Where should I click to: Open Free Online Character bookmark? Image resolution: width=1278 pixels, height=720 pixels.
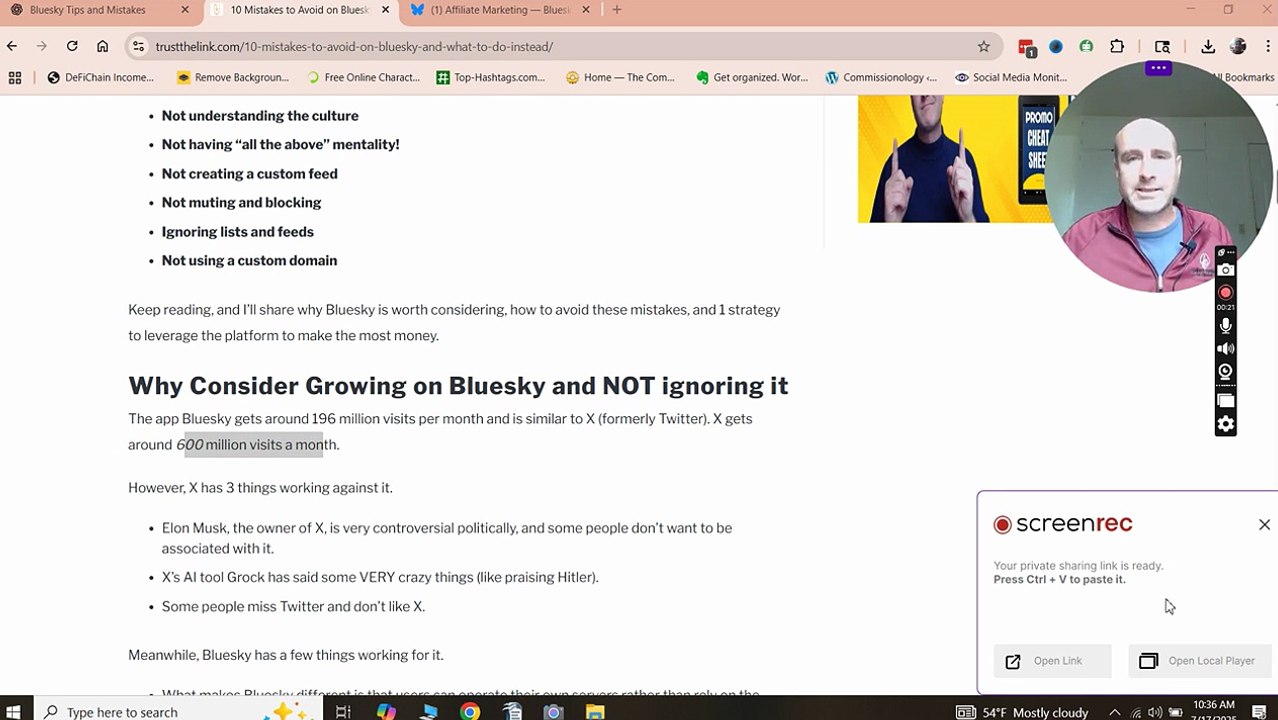point(363,77)
